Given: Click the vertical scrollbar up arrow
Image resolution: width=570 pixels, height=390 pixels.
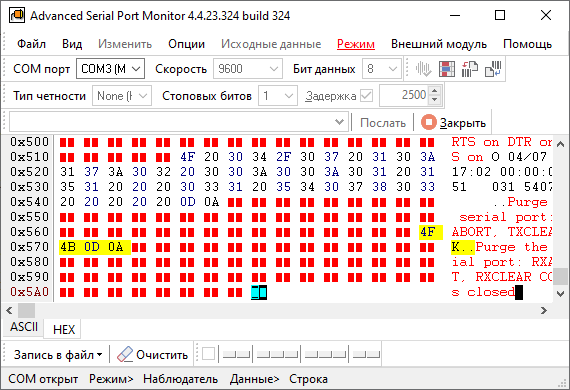Looking at the screenshot, I should tap(561, 144).
